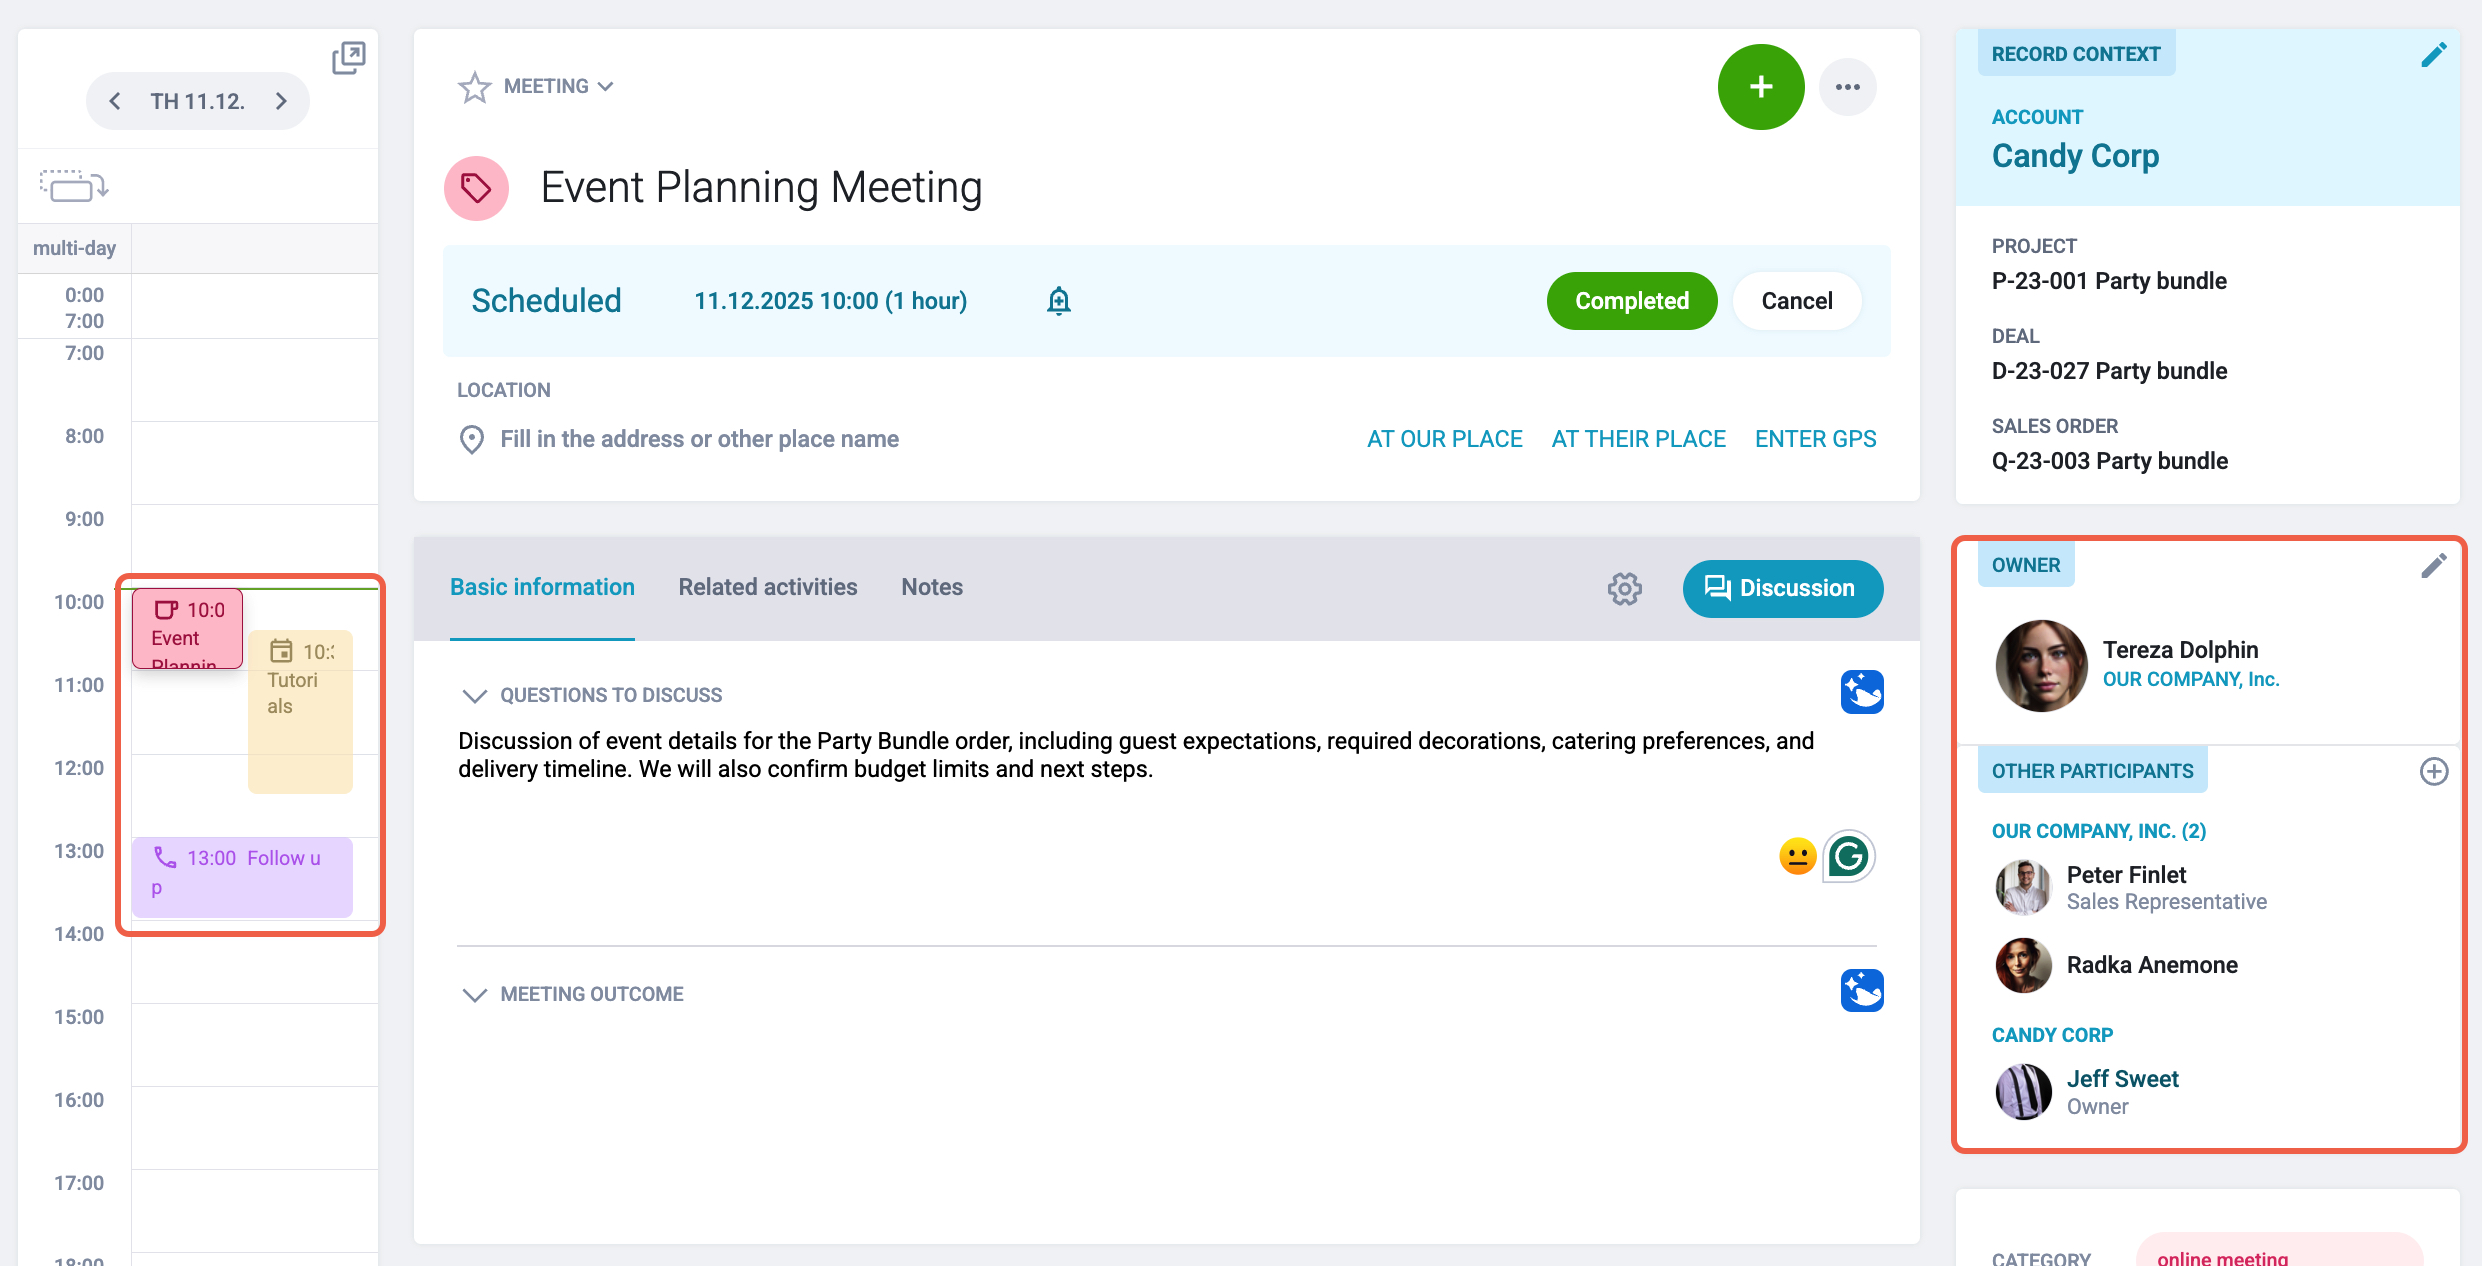Collapse the Questions to Discuss section
Screen dimensions: 2482x1266
click(x=474, y=695)
